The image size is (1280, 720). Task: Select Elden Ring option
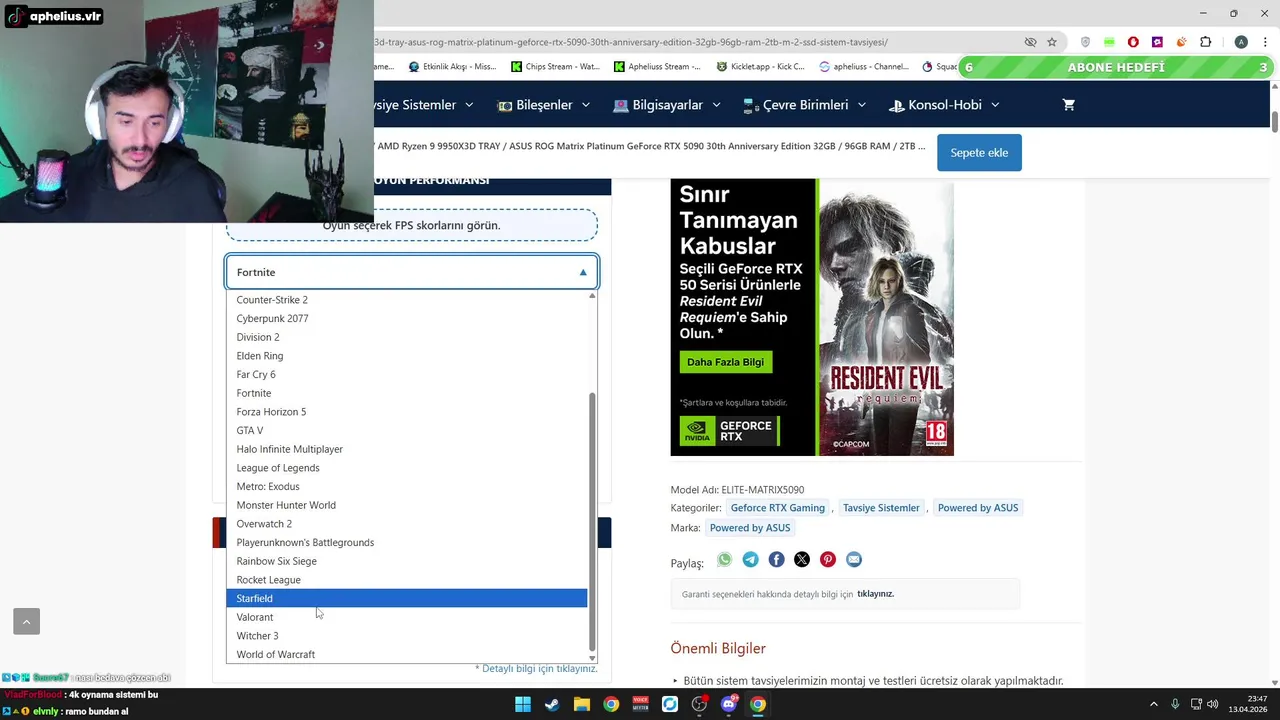tap(407, 356)
